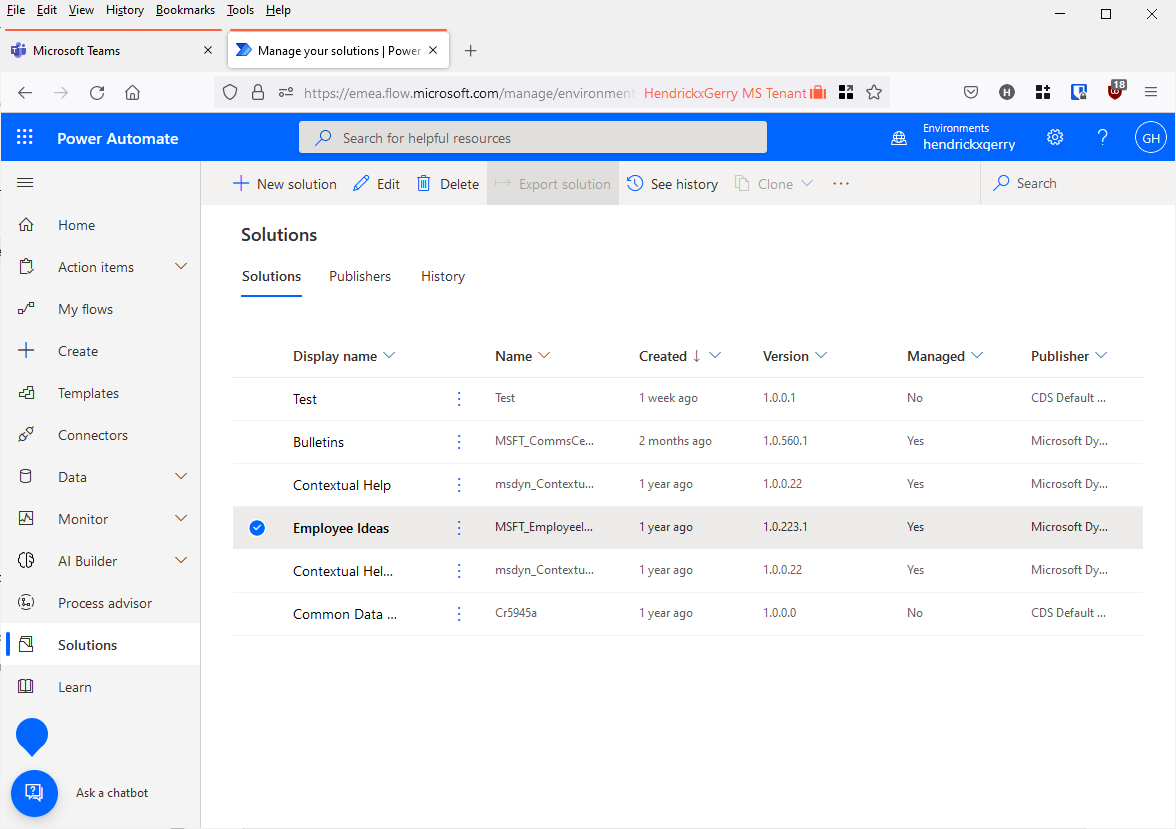The height and width of the screenshot is (829, 1176).
Task: Deselect the Employee Ideas row checkmark
Action: [x=257, y=528]
